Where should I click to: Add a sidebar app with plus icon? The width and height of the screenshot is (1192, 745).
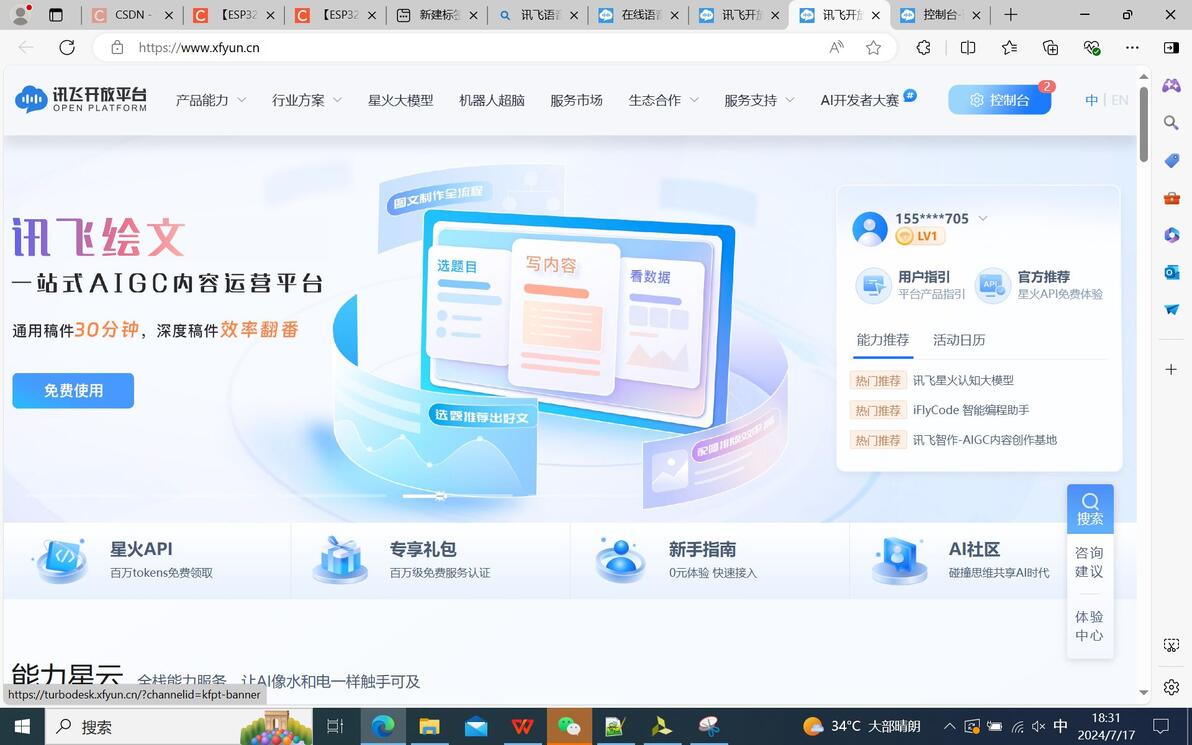tap(1171, 369)
